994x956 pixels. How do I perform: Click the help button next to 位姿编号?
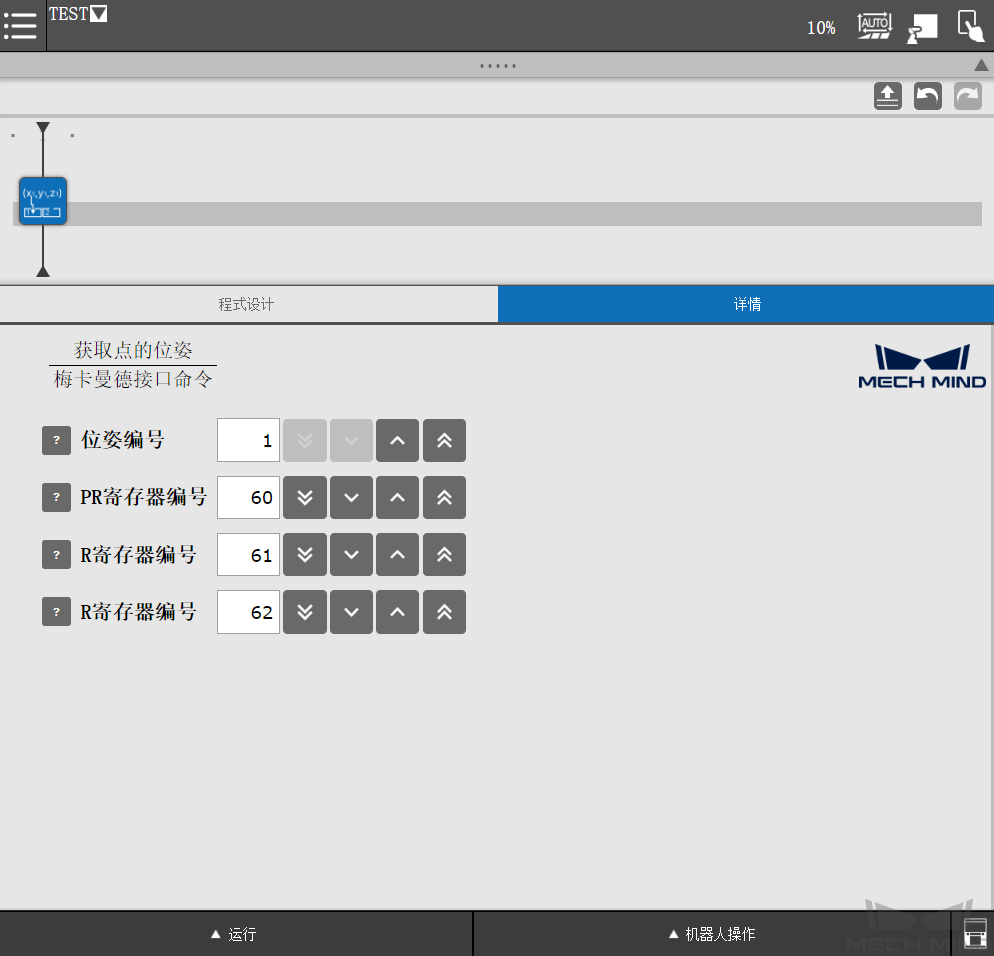pos(56,440)
